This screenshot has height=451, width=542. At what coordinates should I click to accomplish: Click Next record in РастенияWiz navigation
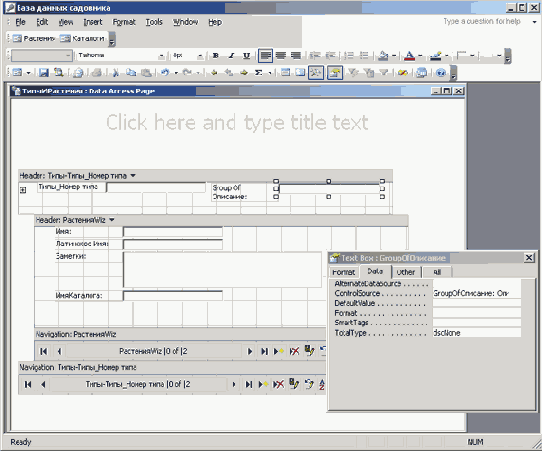tap(250, 351)
